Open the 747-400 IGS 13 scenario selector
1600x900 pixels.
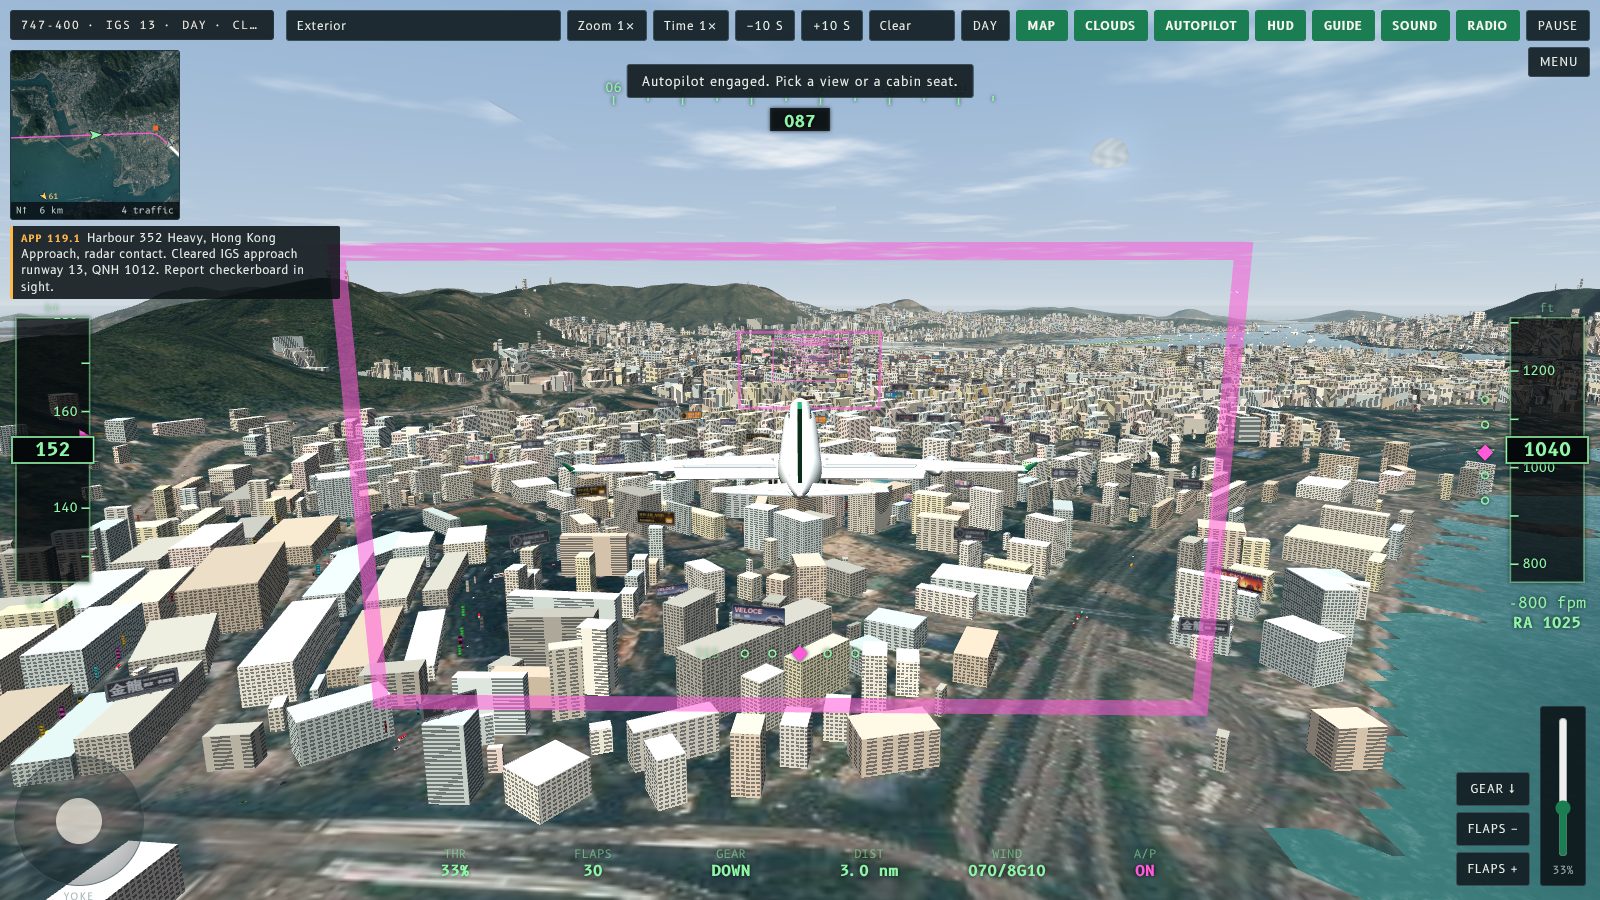(141, 25)
